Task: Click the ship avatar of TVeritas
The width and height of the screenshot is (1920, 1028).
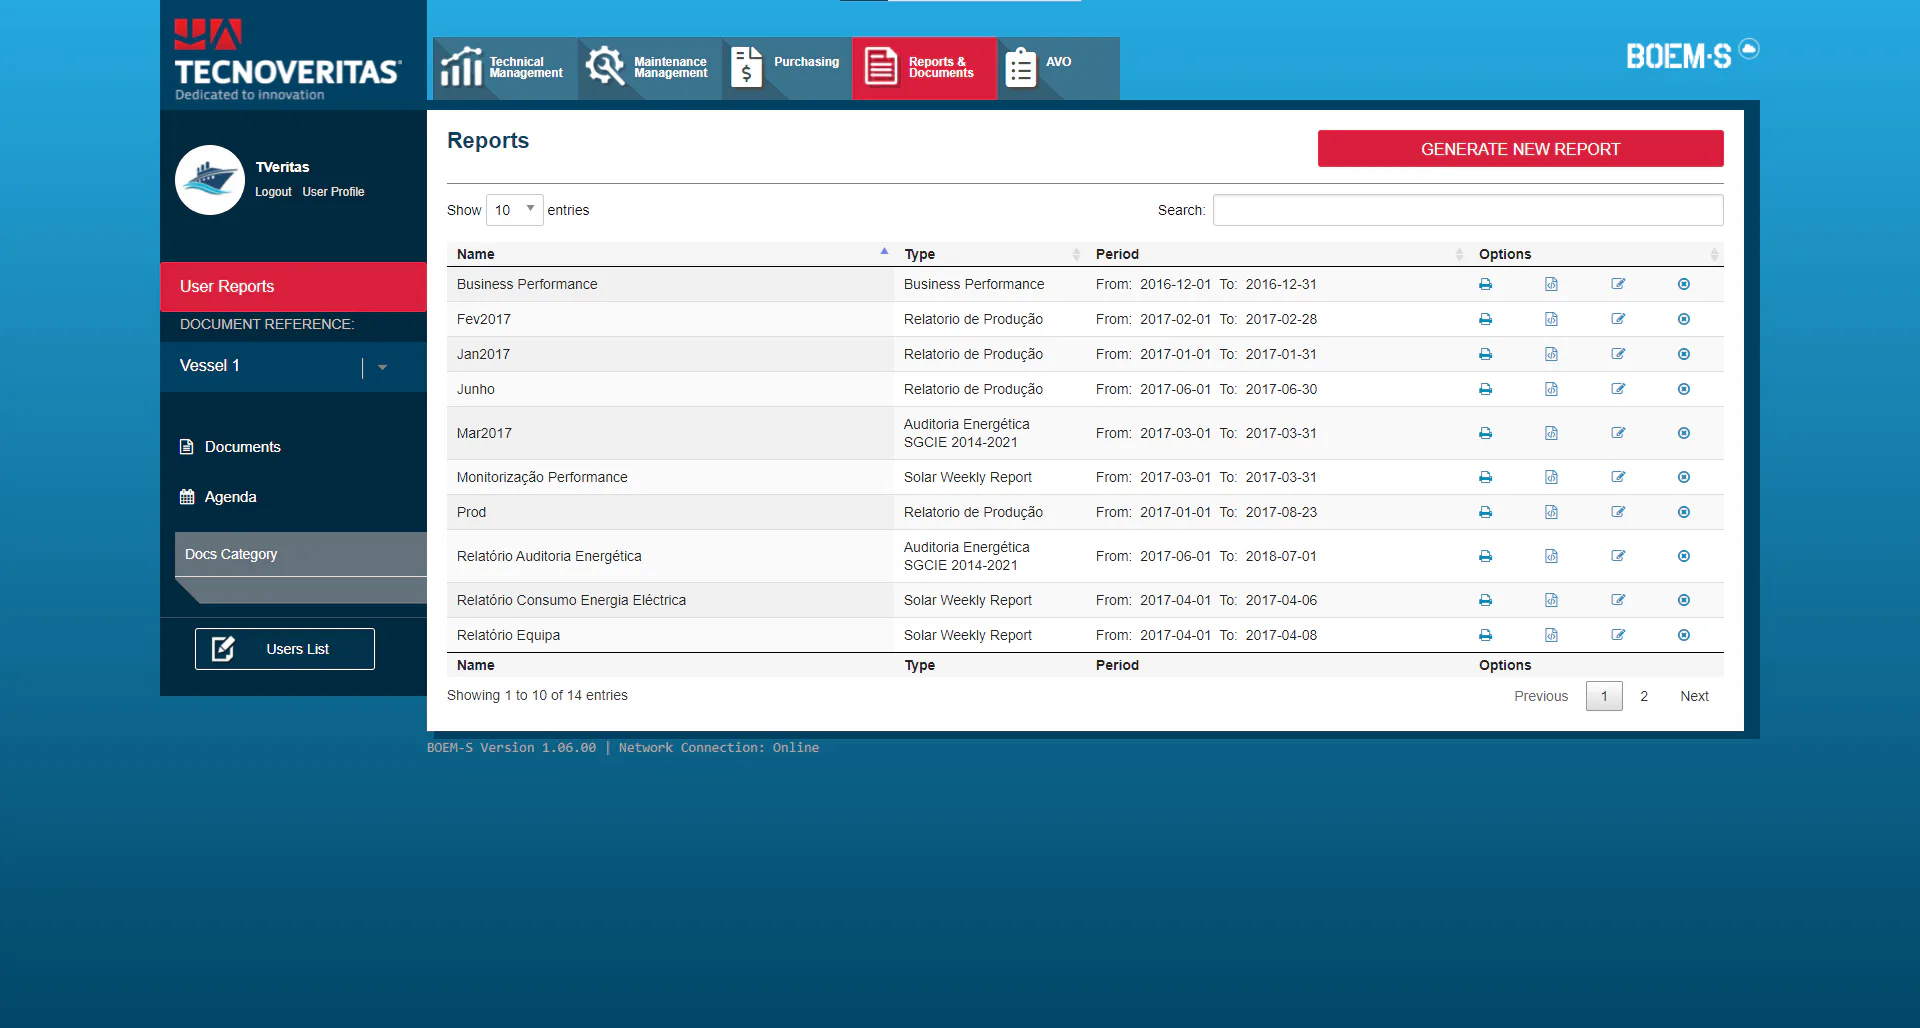Action: (x=210, y=180)
